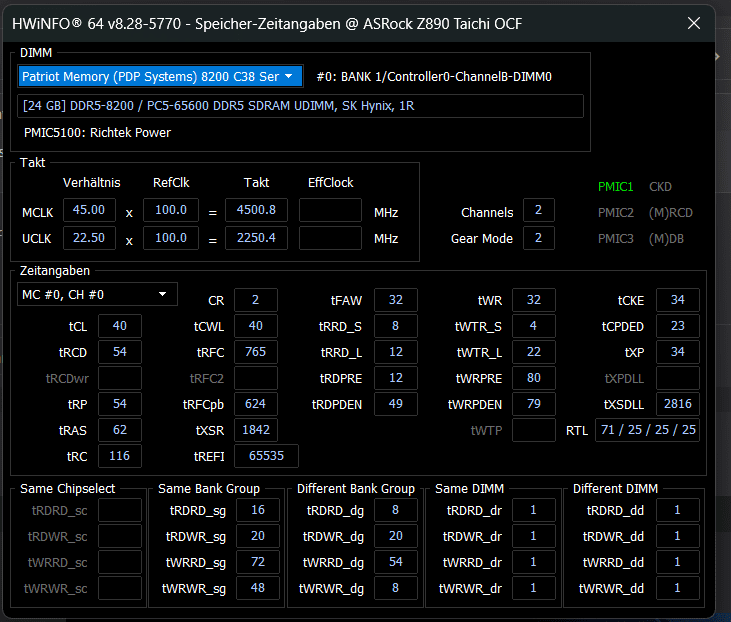
Task: Click the tWRRD_sg value 72
Action: pos(258,562)
